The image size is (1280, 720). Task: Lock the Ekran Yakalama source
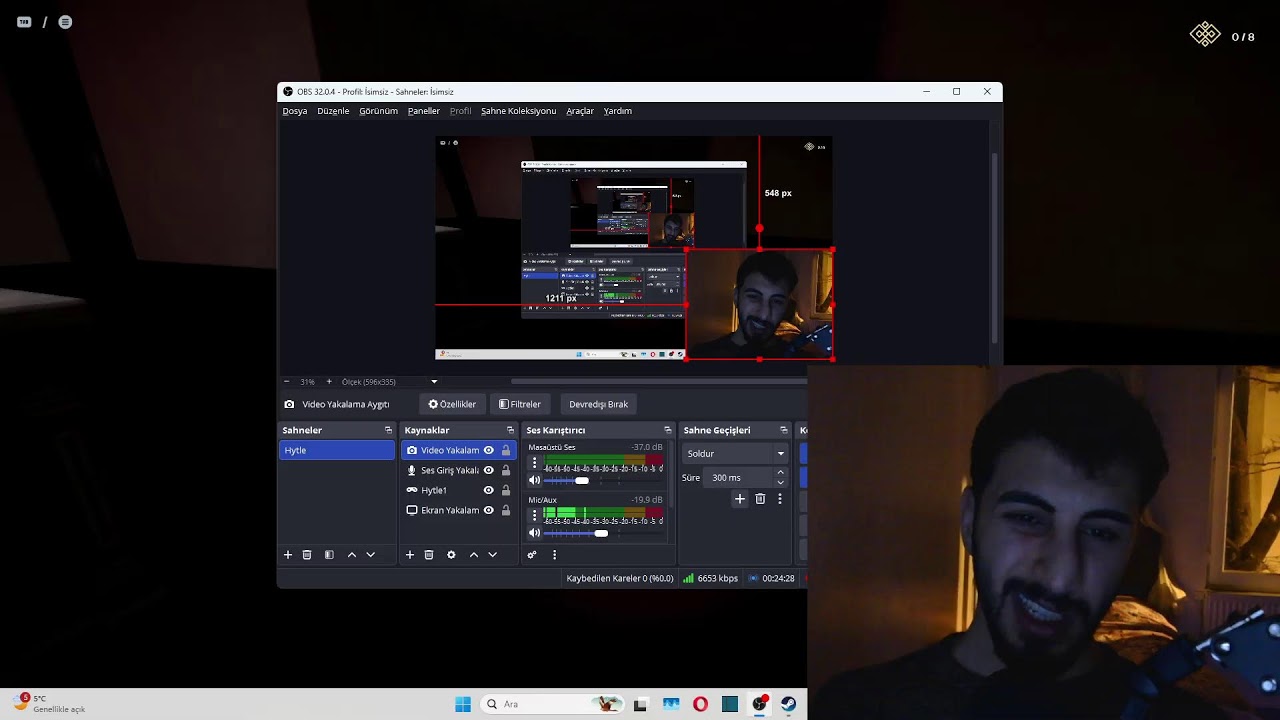point(506,510)
